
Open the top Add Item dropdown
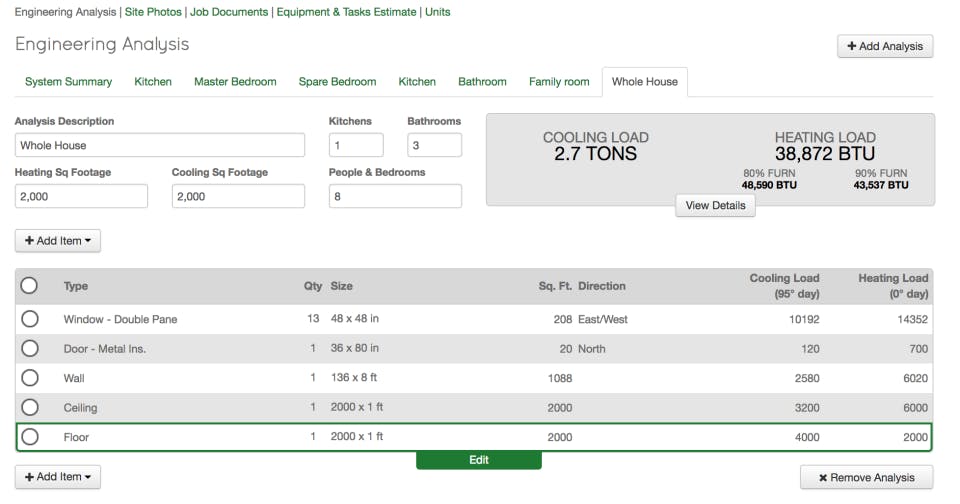58,241
